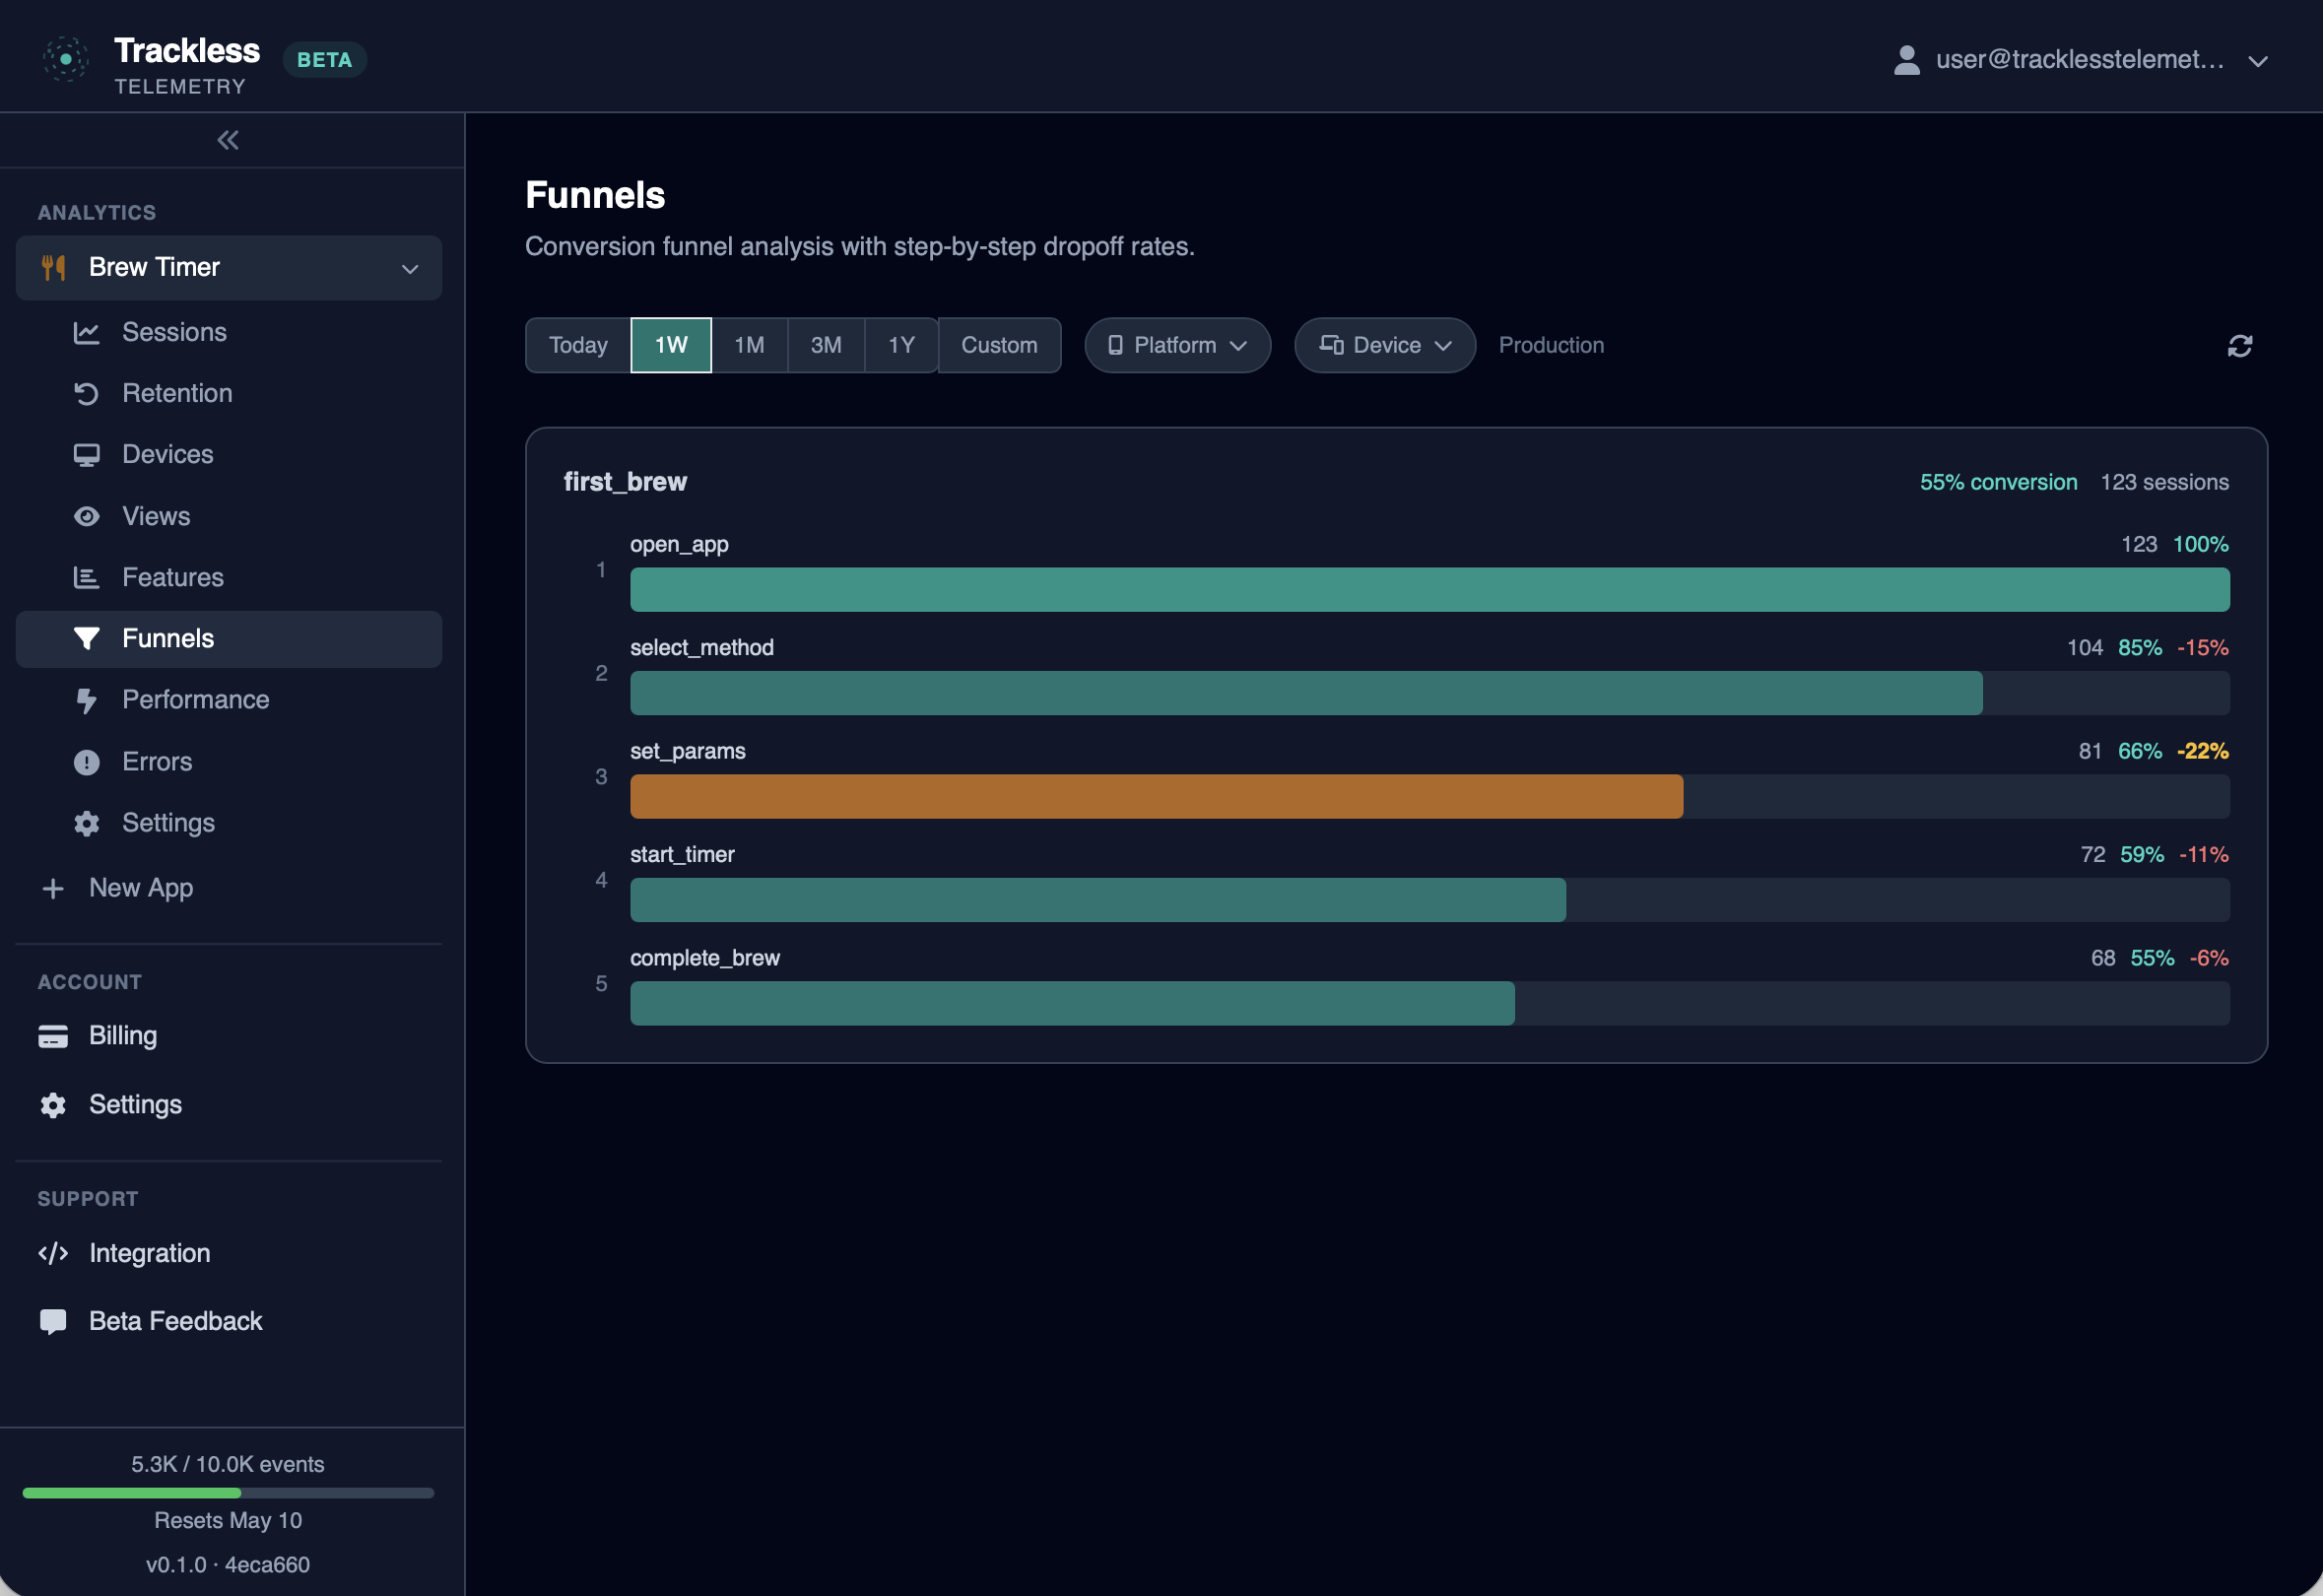The image size is (2323, 1596).
Task: Click the Performance lightning bolt icon
Action: [x=87, y=700]
